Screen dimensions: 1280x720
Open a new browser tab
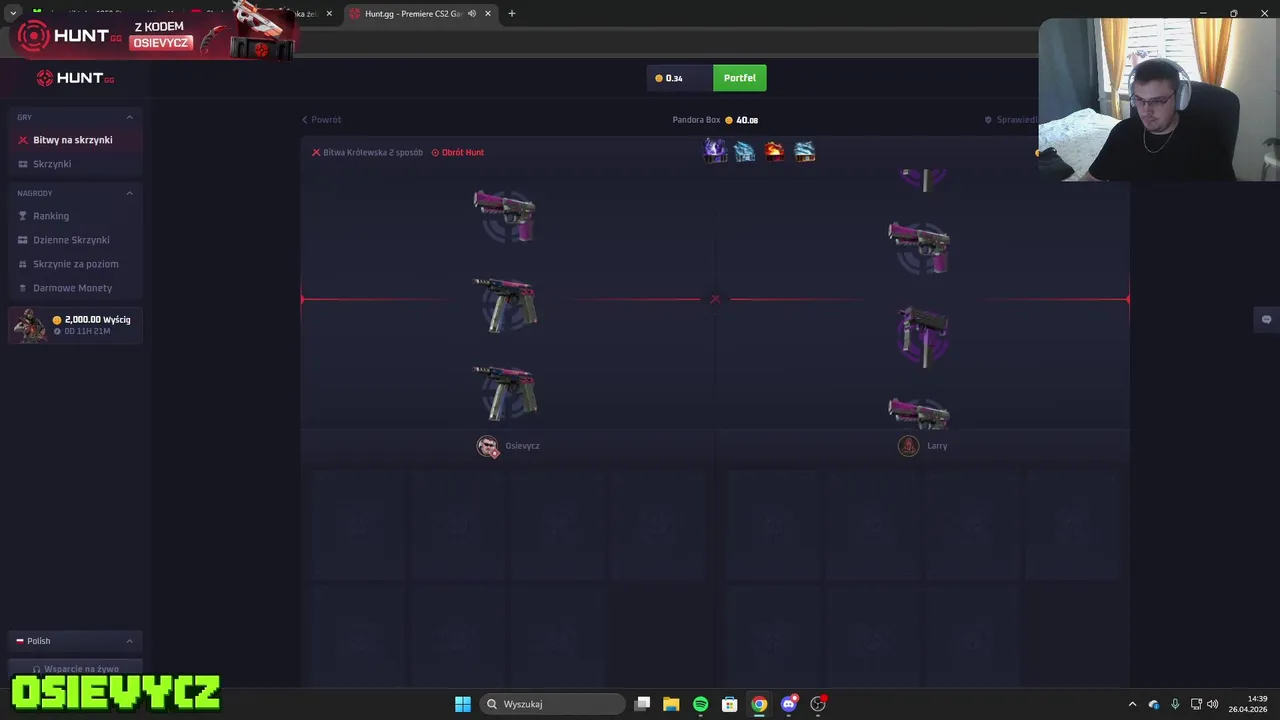point(512,14)
